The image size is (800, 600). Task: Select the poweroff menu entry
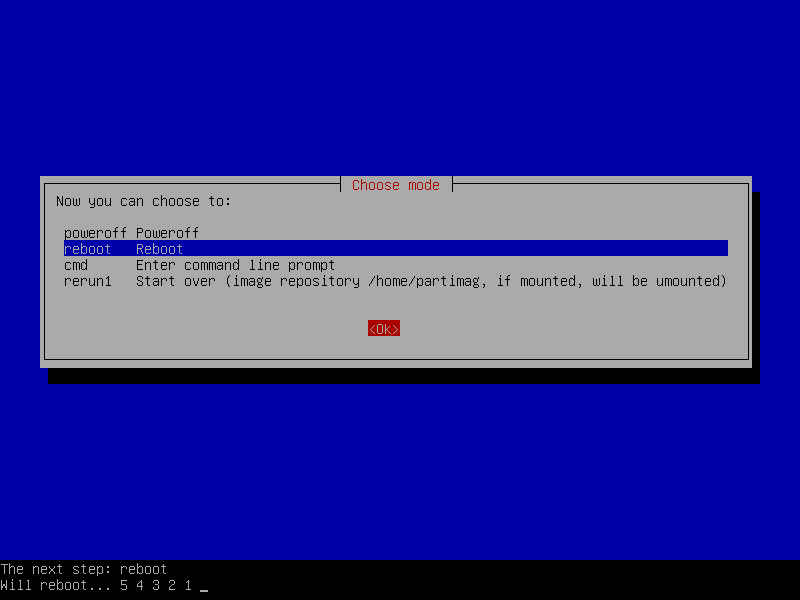(395, 233)
